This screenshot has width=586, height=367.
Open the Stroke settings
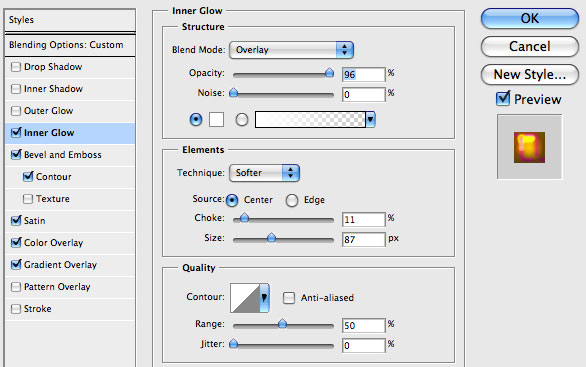pyautogui.click(x=37, y=309)
